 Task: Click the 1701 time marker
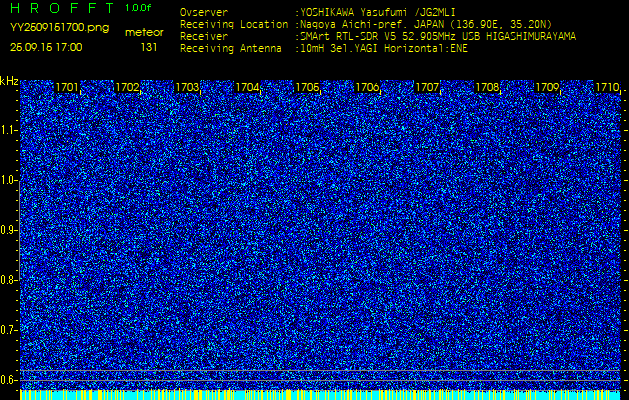(67, 87)
